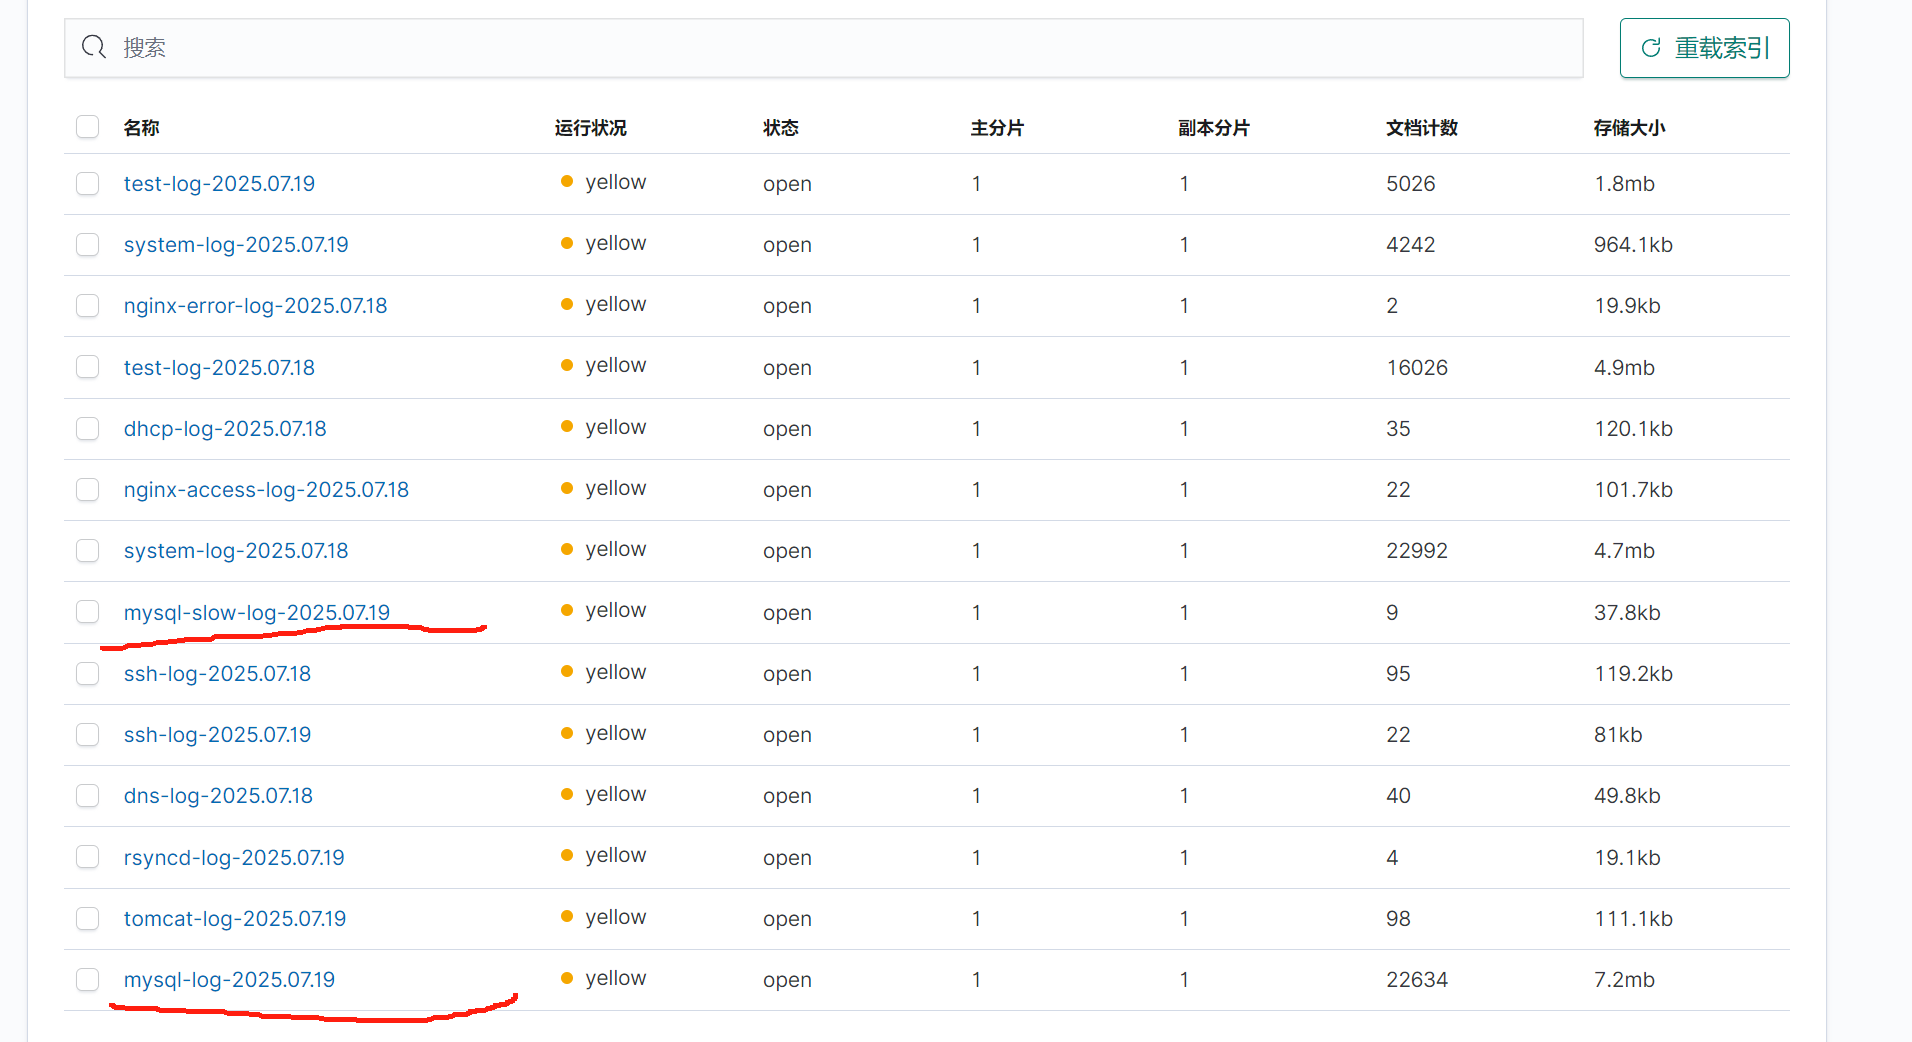Screen dimensions: 1912x1042
Task: Open the system-log-2025.07.18 index link
Action: pyautogui.click(x=236, y=551)
